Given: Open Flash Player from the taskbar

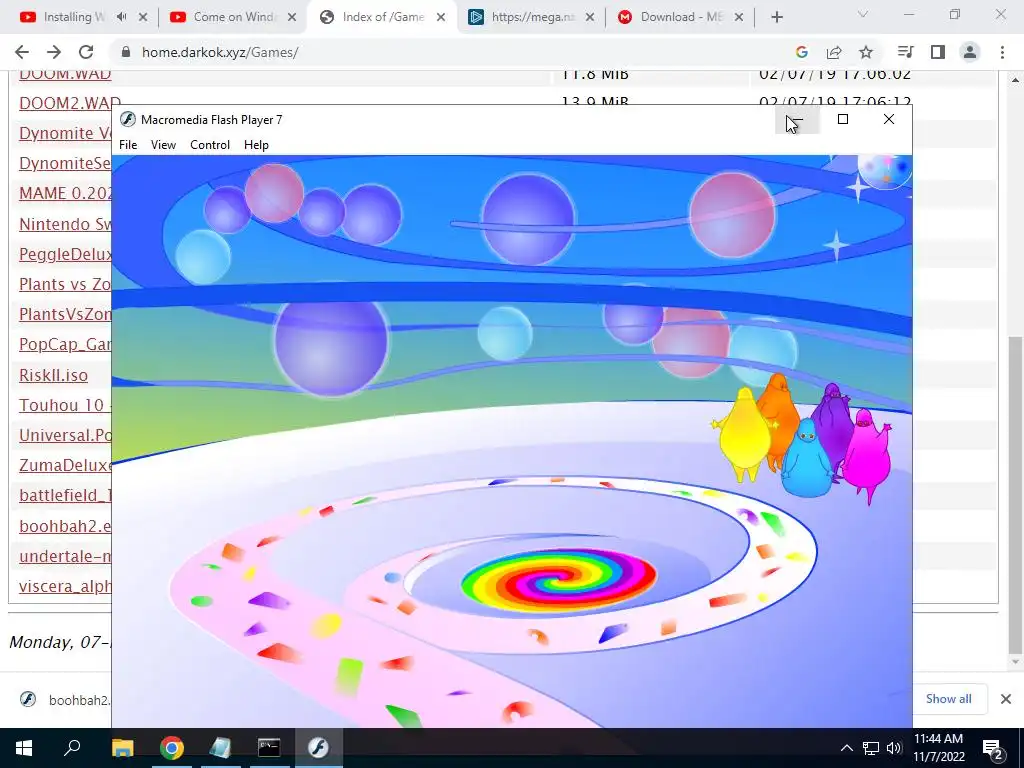Looking at the screenshot, I should point(318,748).
